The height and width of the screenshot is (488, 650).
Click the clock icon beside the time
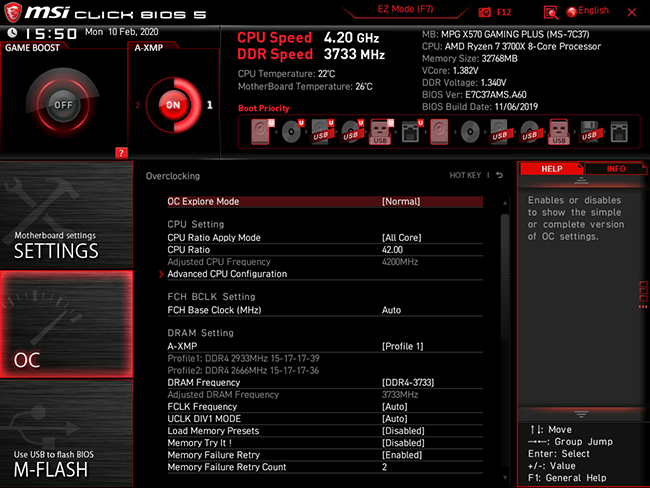tap(12, 33)
